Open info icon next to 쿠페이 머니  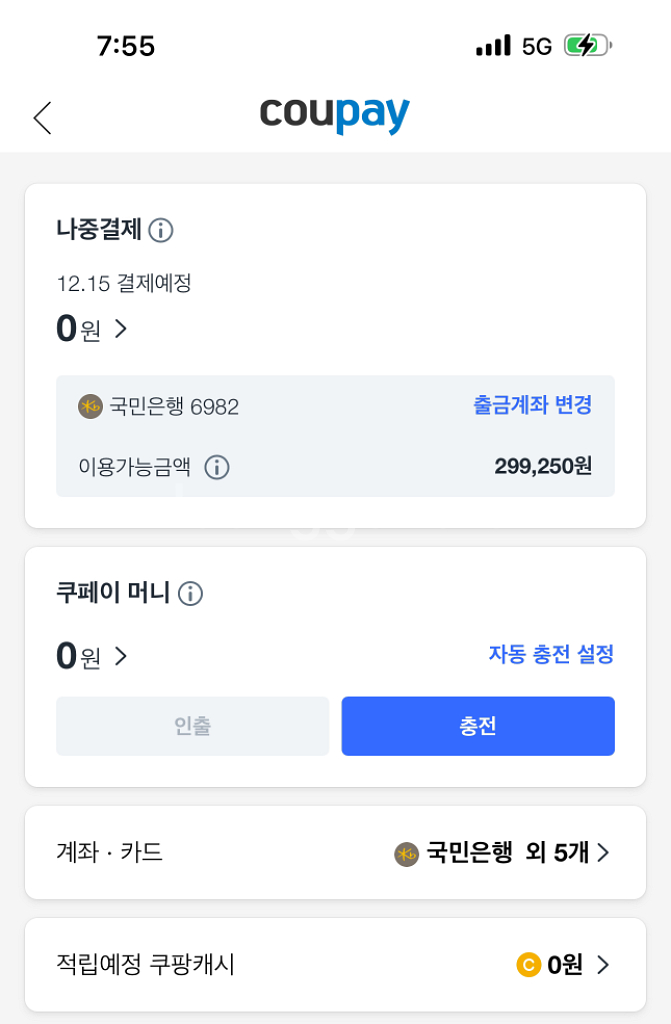191,594
